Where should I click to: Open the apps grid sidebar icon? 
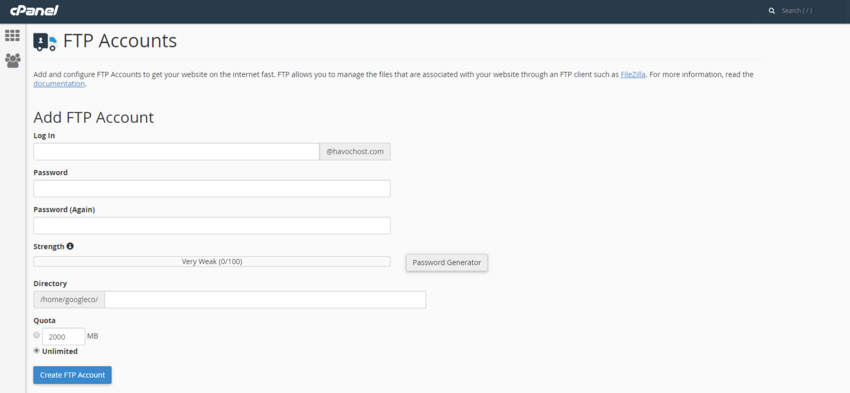12,36
